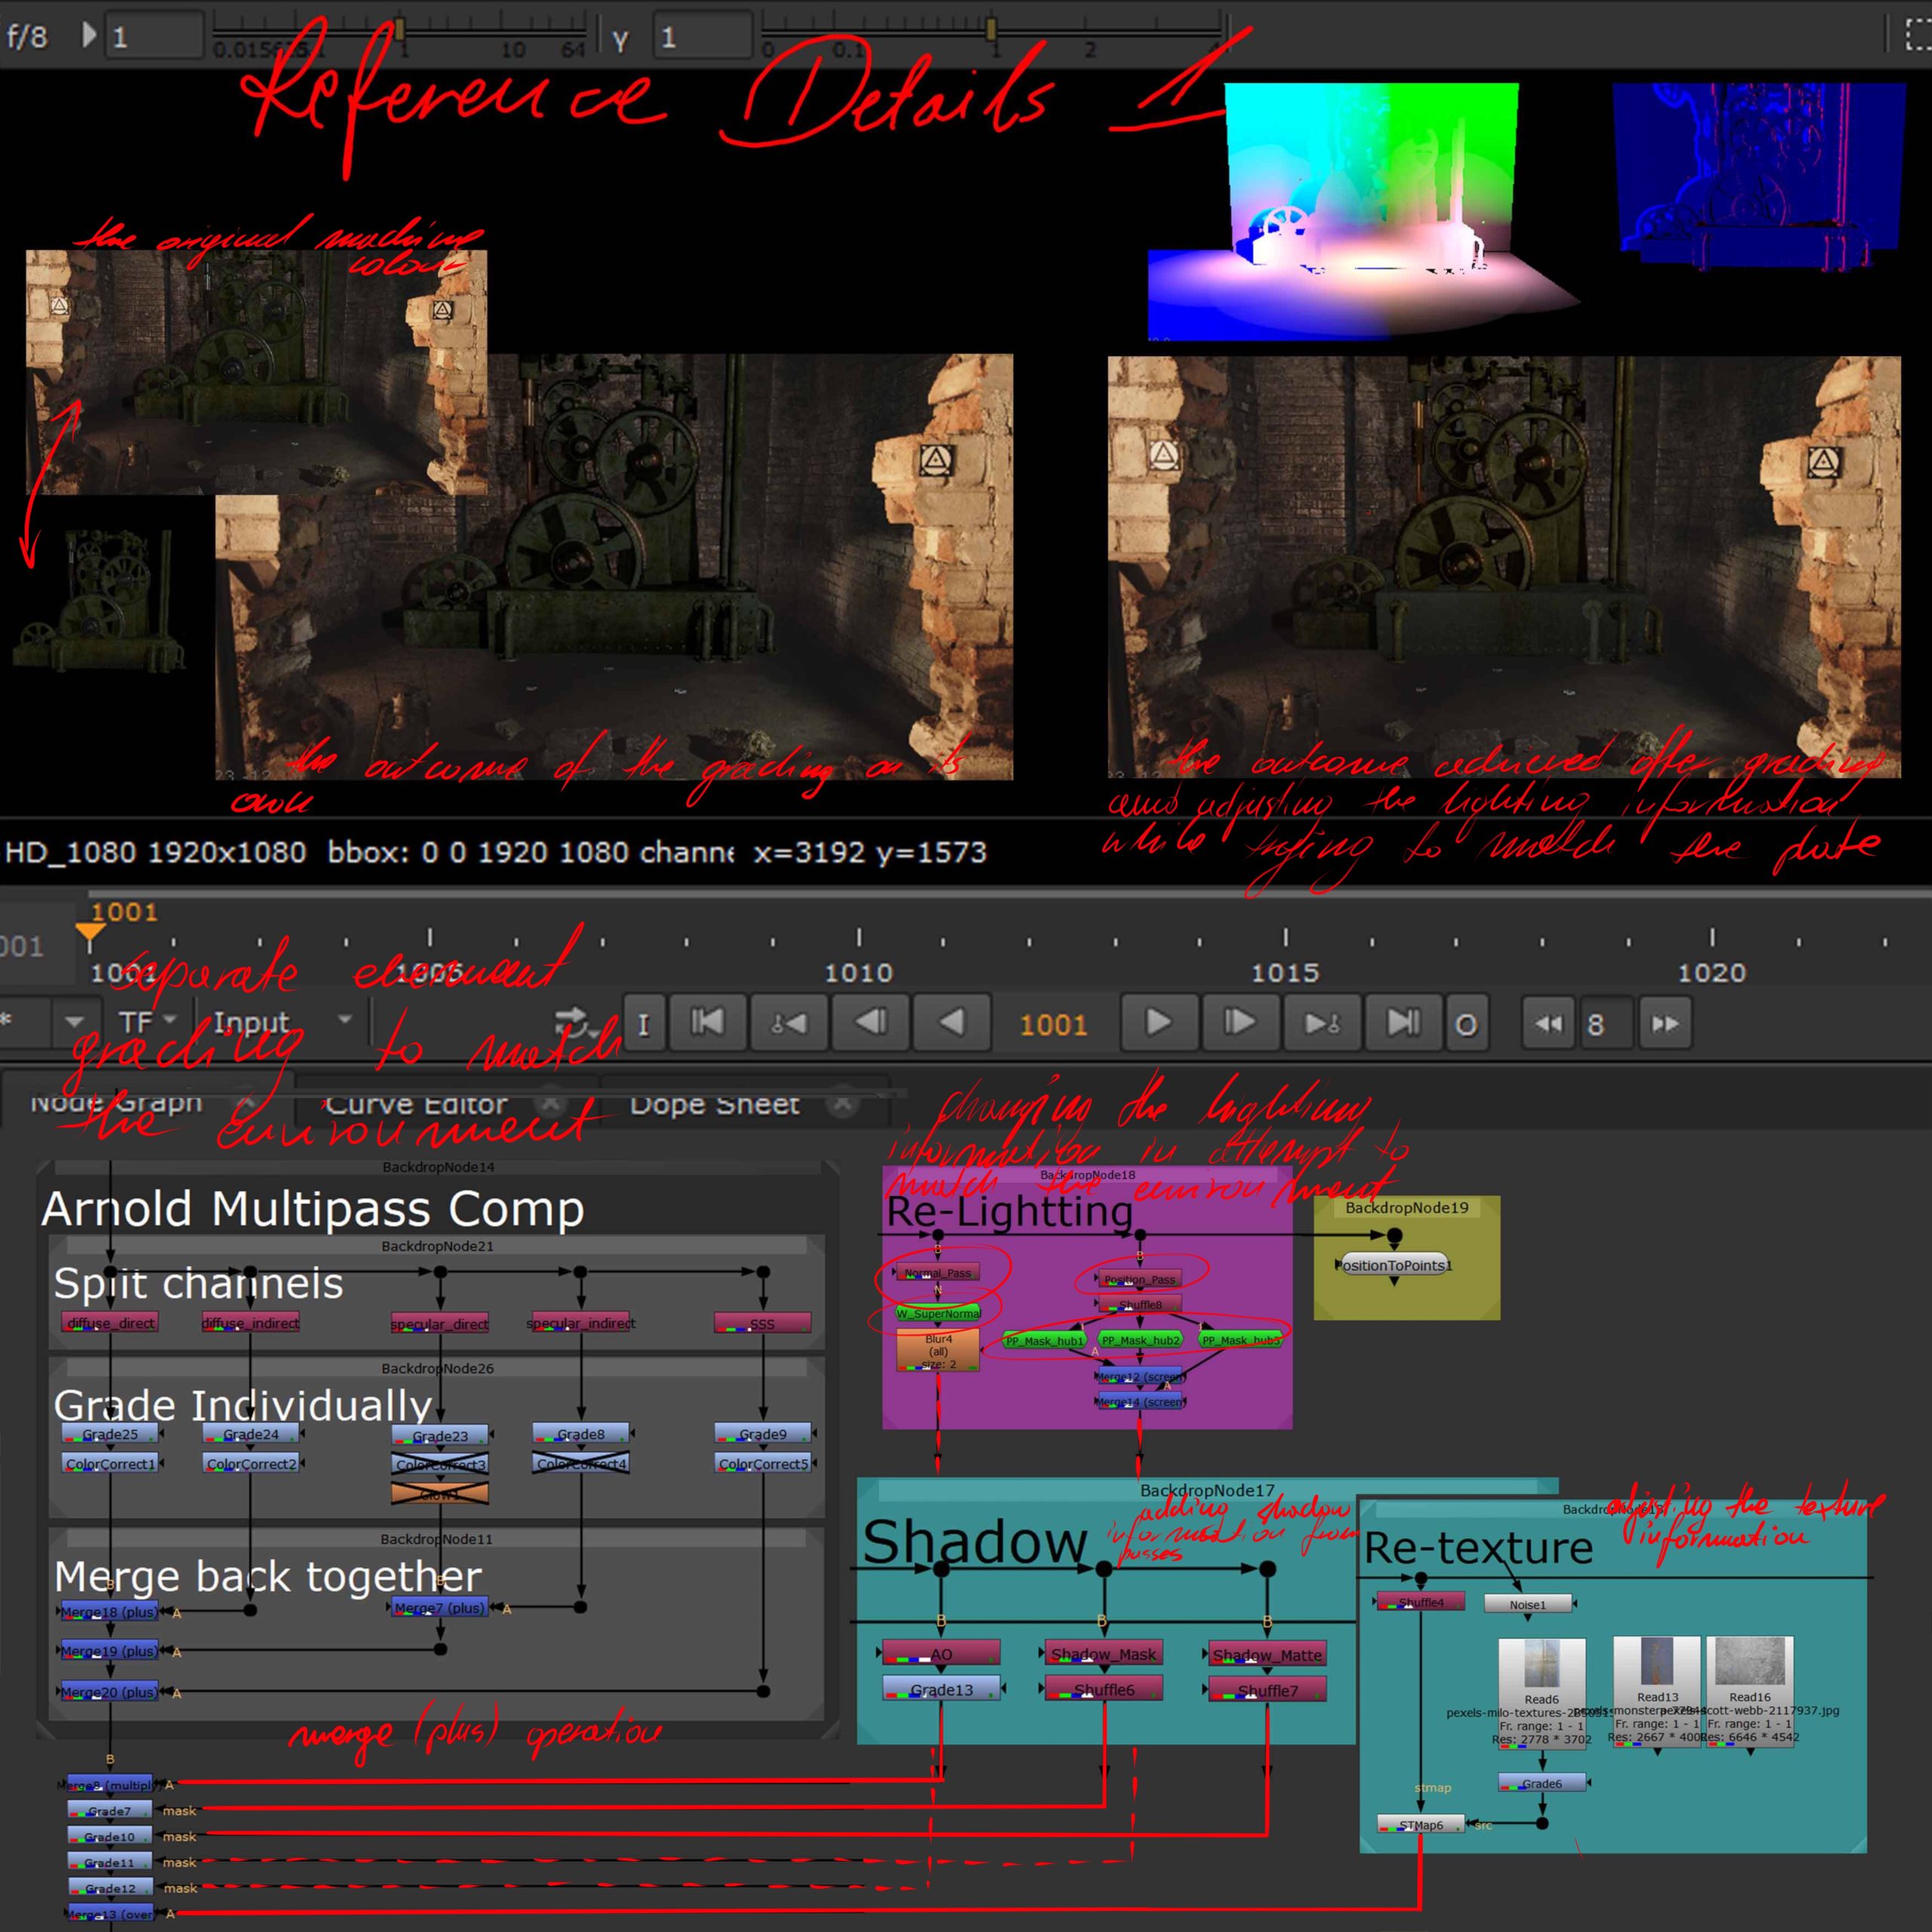Select the Merge7 (plus) node
Screen dimensions: 1932x1932
coord(440,1607)
